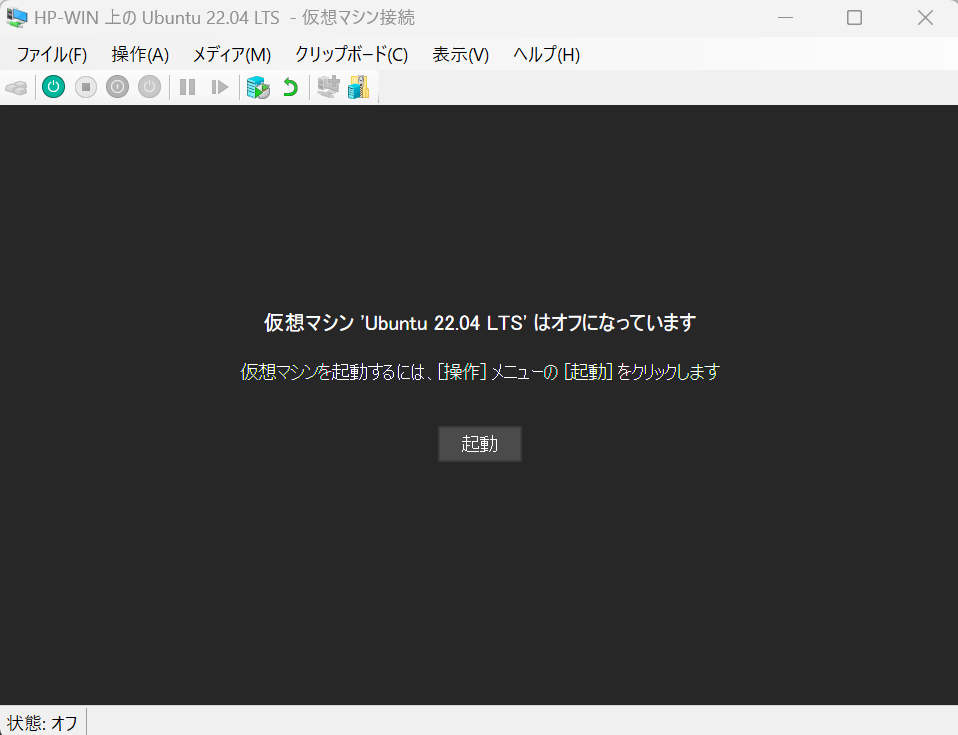Close the virtual machine connection window
958x735 pixels.
[925, 18]
